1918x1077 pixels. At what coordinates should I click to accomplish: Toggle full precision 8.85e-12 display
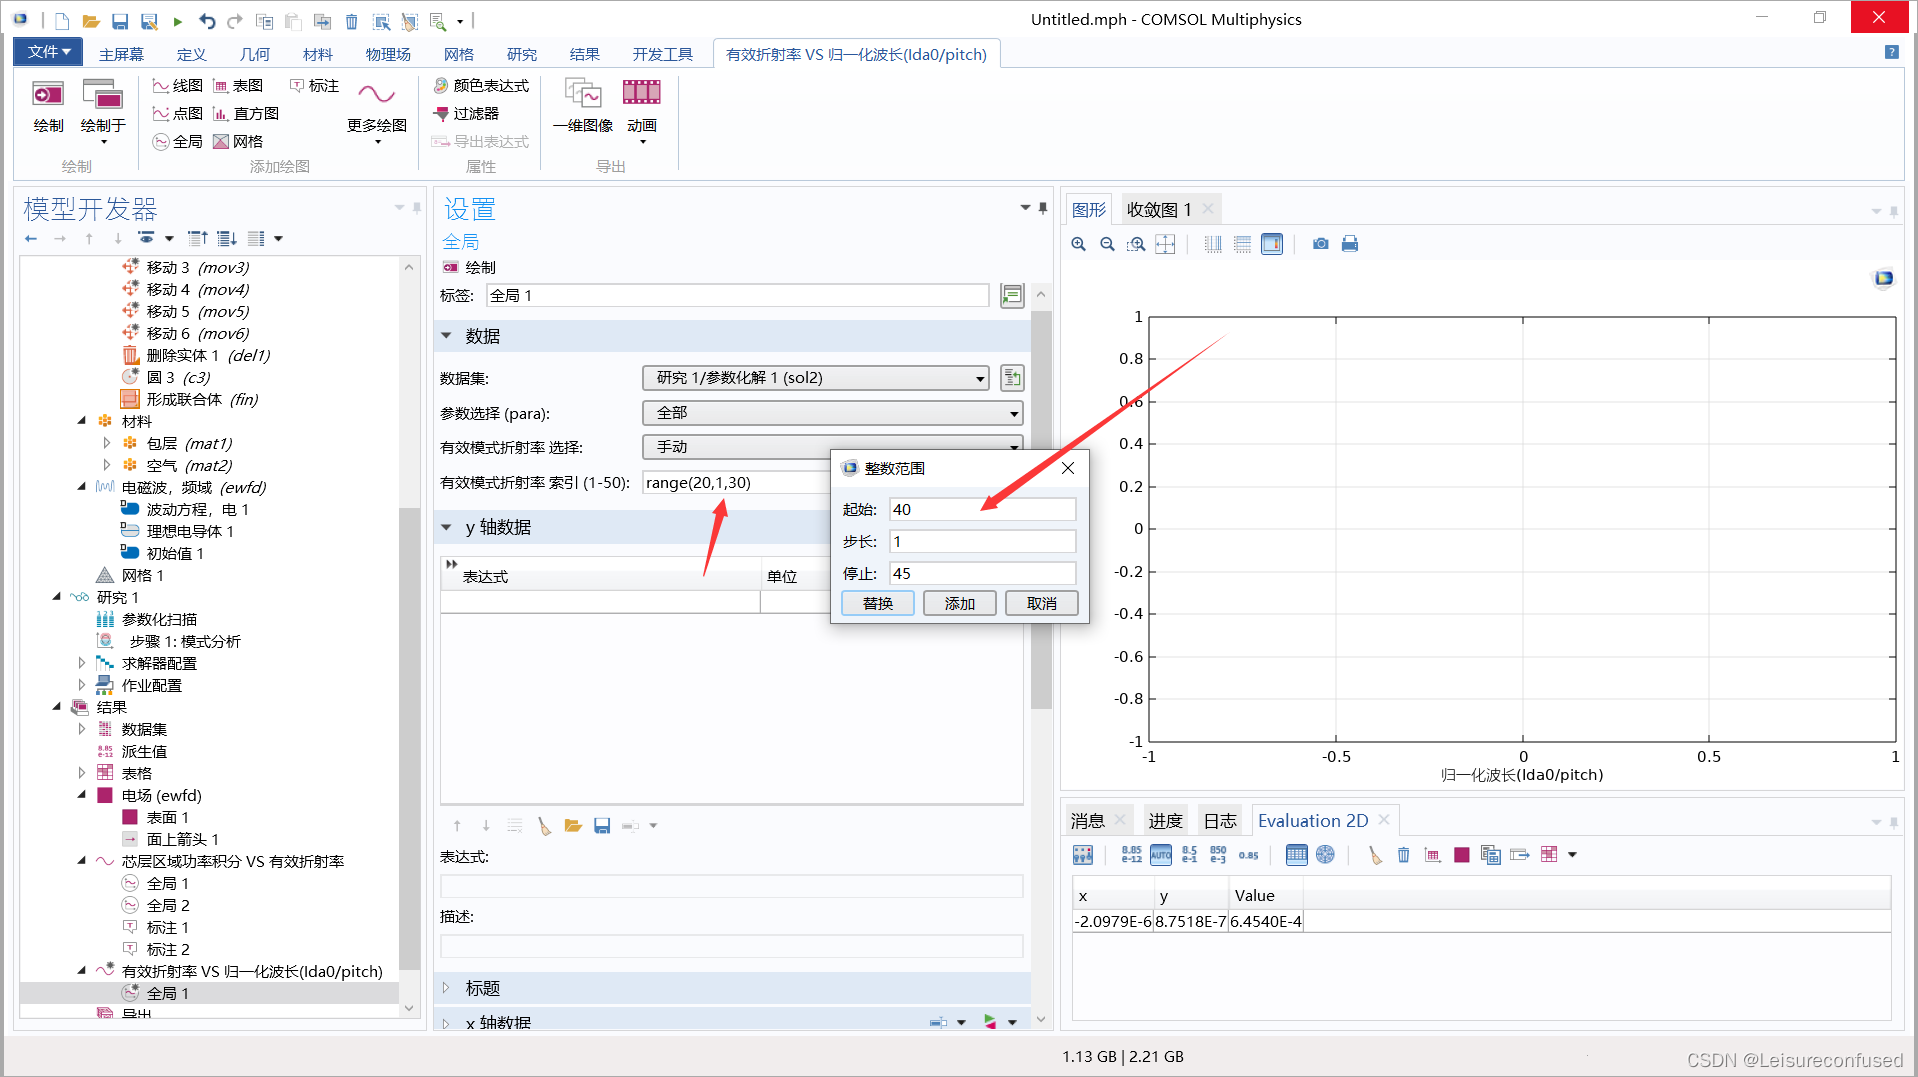[x=1132, y=855]
